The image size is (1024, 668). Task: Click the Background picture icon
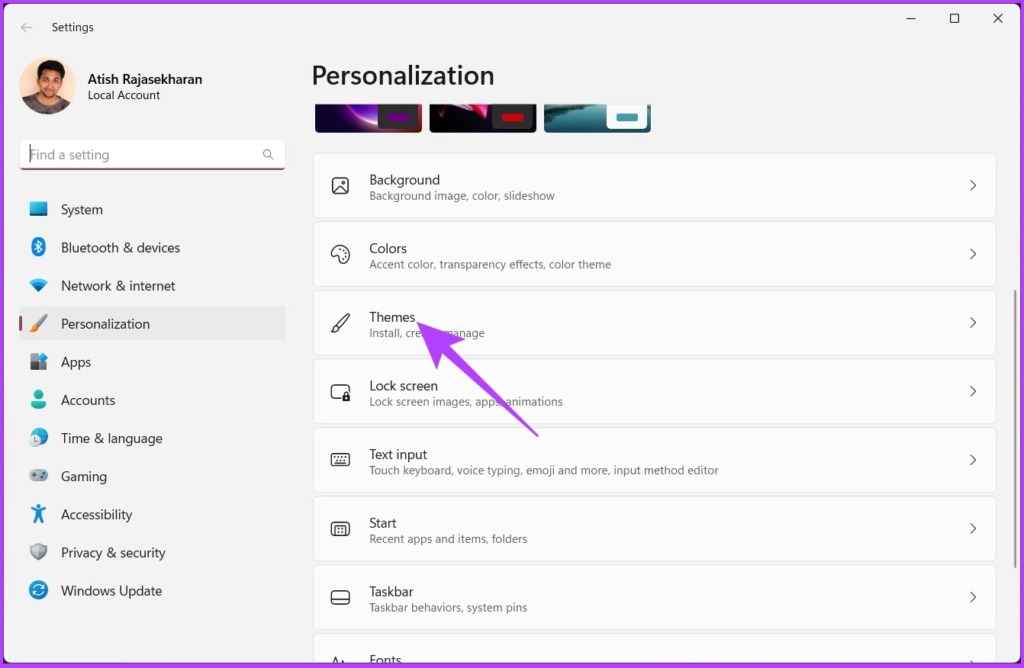(340, 185)
